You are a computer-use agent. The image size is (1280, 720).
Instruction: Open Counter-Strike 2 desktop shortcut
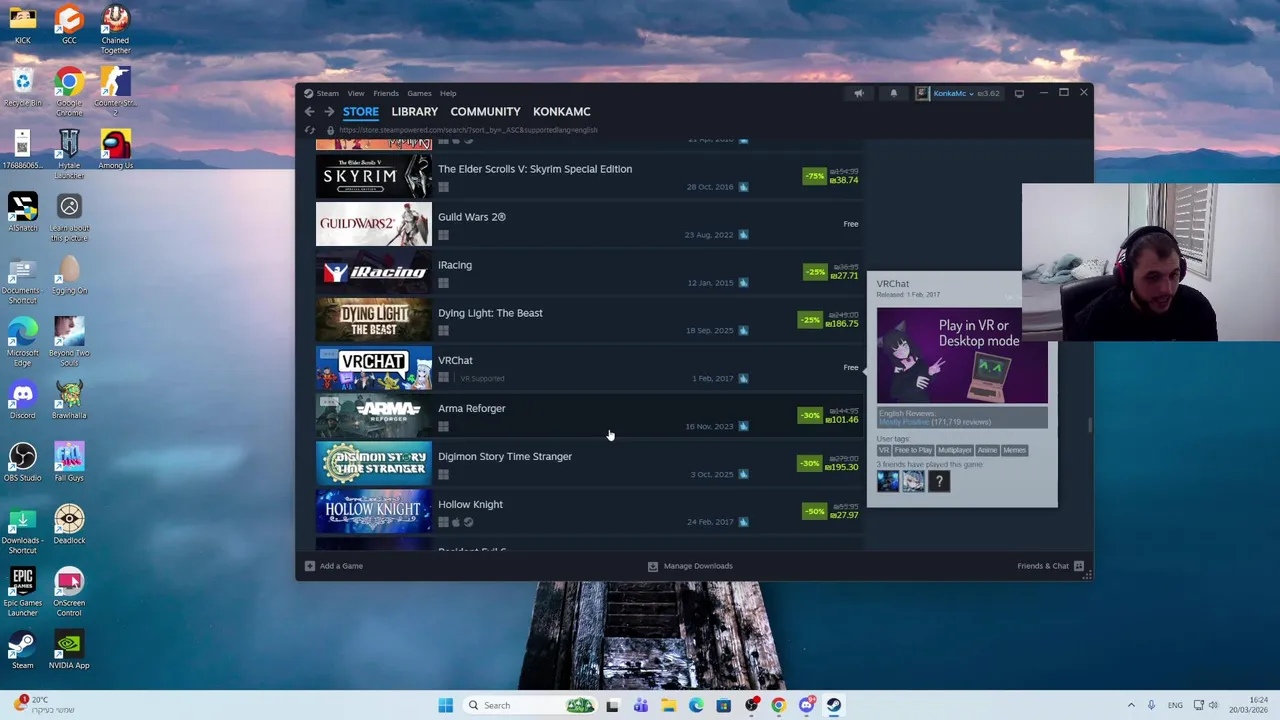point(115,93)
